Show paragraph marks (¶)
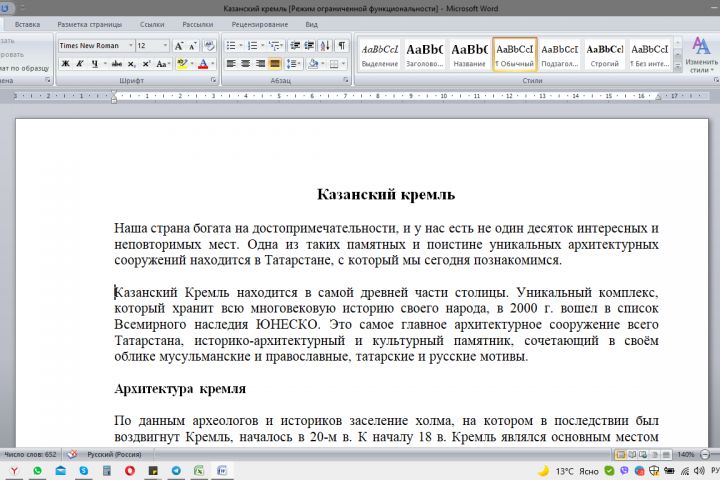The height and width of the screenshot is (480, 720). [341, 45]
